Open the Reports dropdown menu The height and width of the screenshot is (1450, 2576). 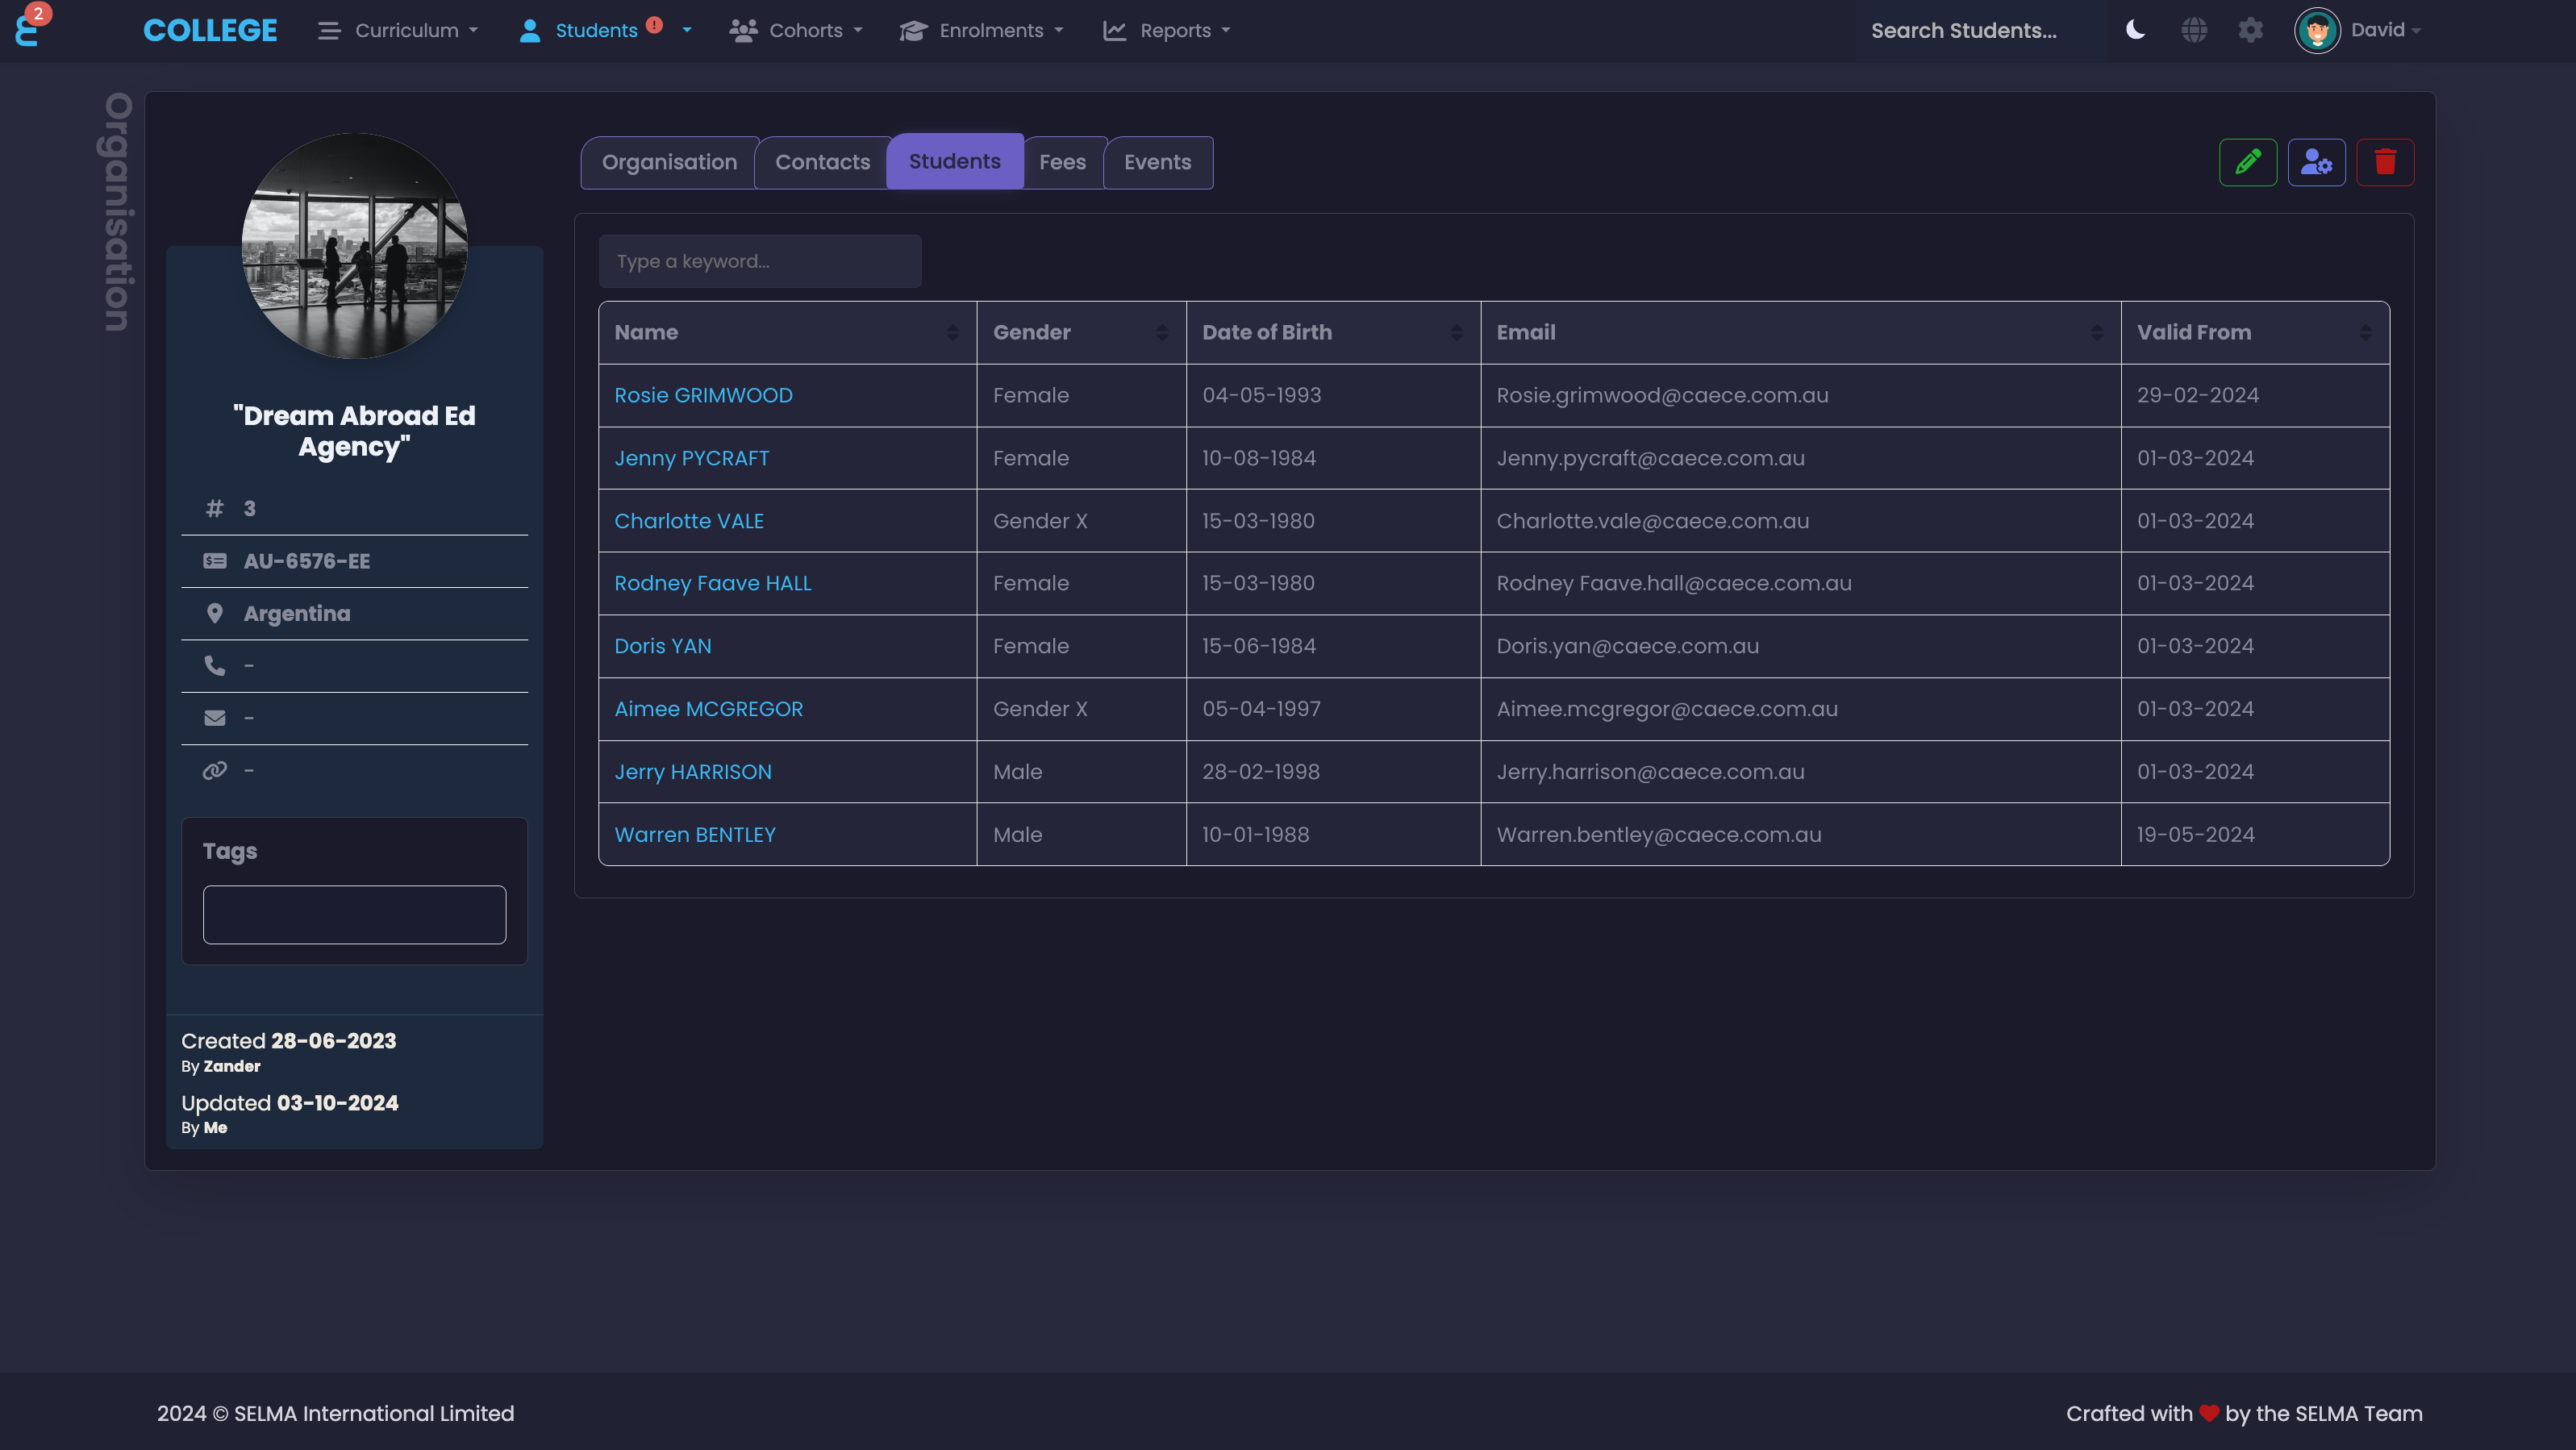pyautogui.click(x=1166, y=30)
